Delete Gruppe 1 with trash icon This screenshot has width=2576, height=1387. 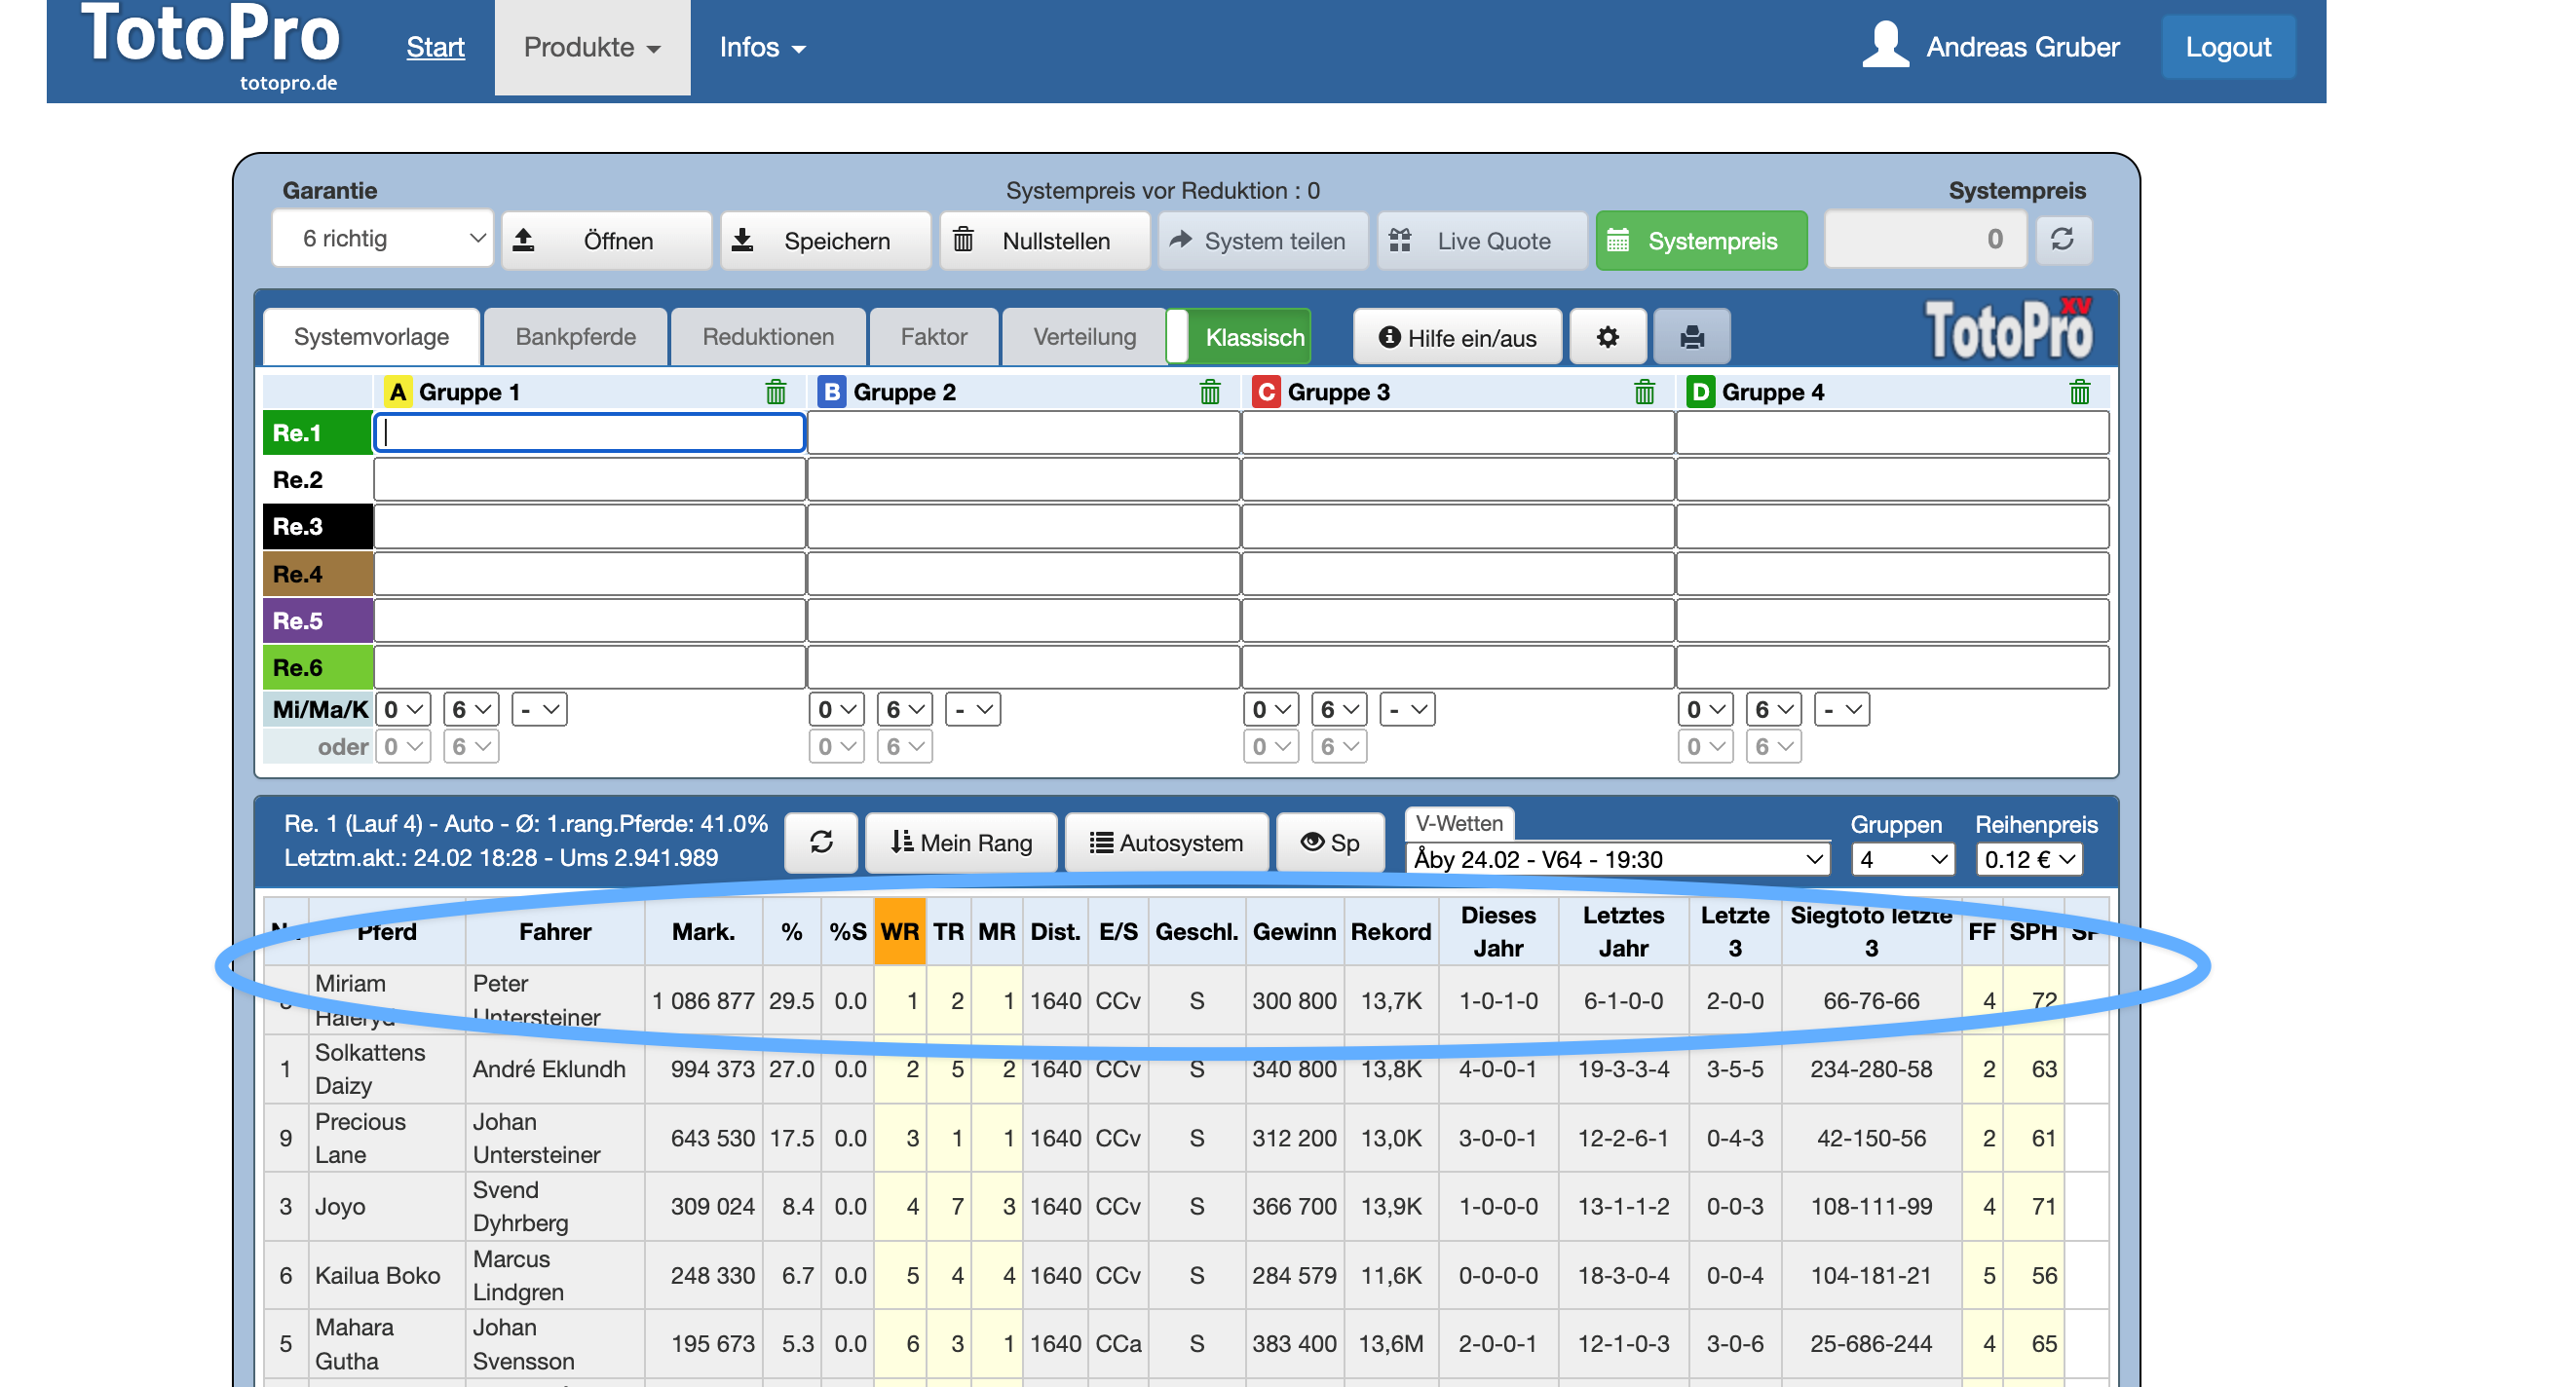[x=775, y=392]
